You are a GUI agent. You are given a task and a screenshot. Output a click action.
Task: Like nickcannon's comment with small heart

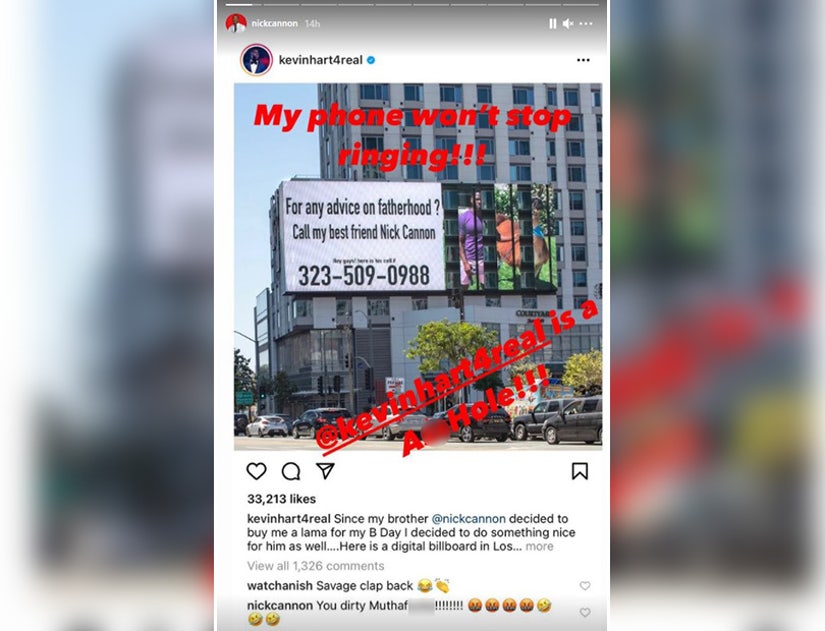pyautogui.click(x=585, y=612)
